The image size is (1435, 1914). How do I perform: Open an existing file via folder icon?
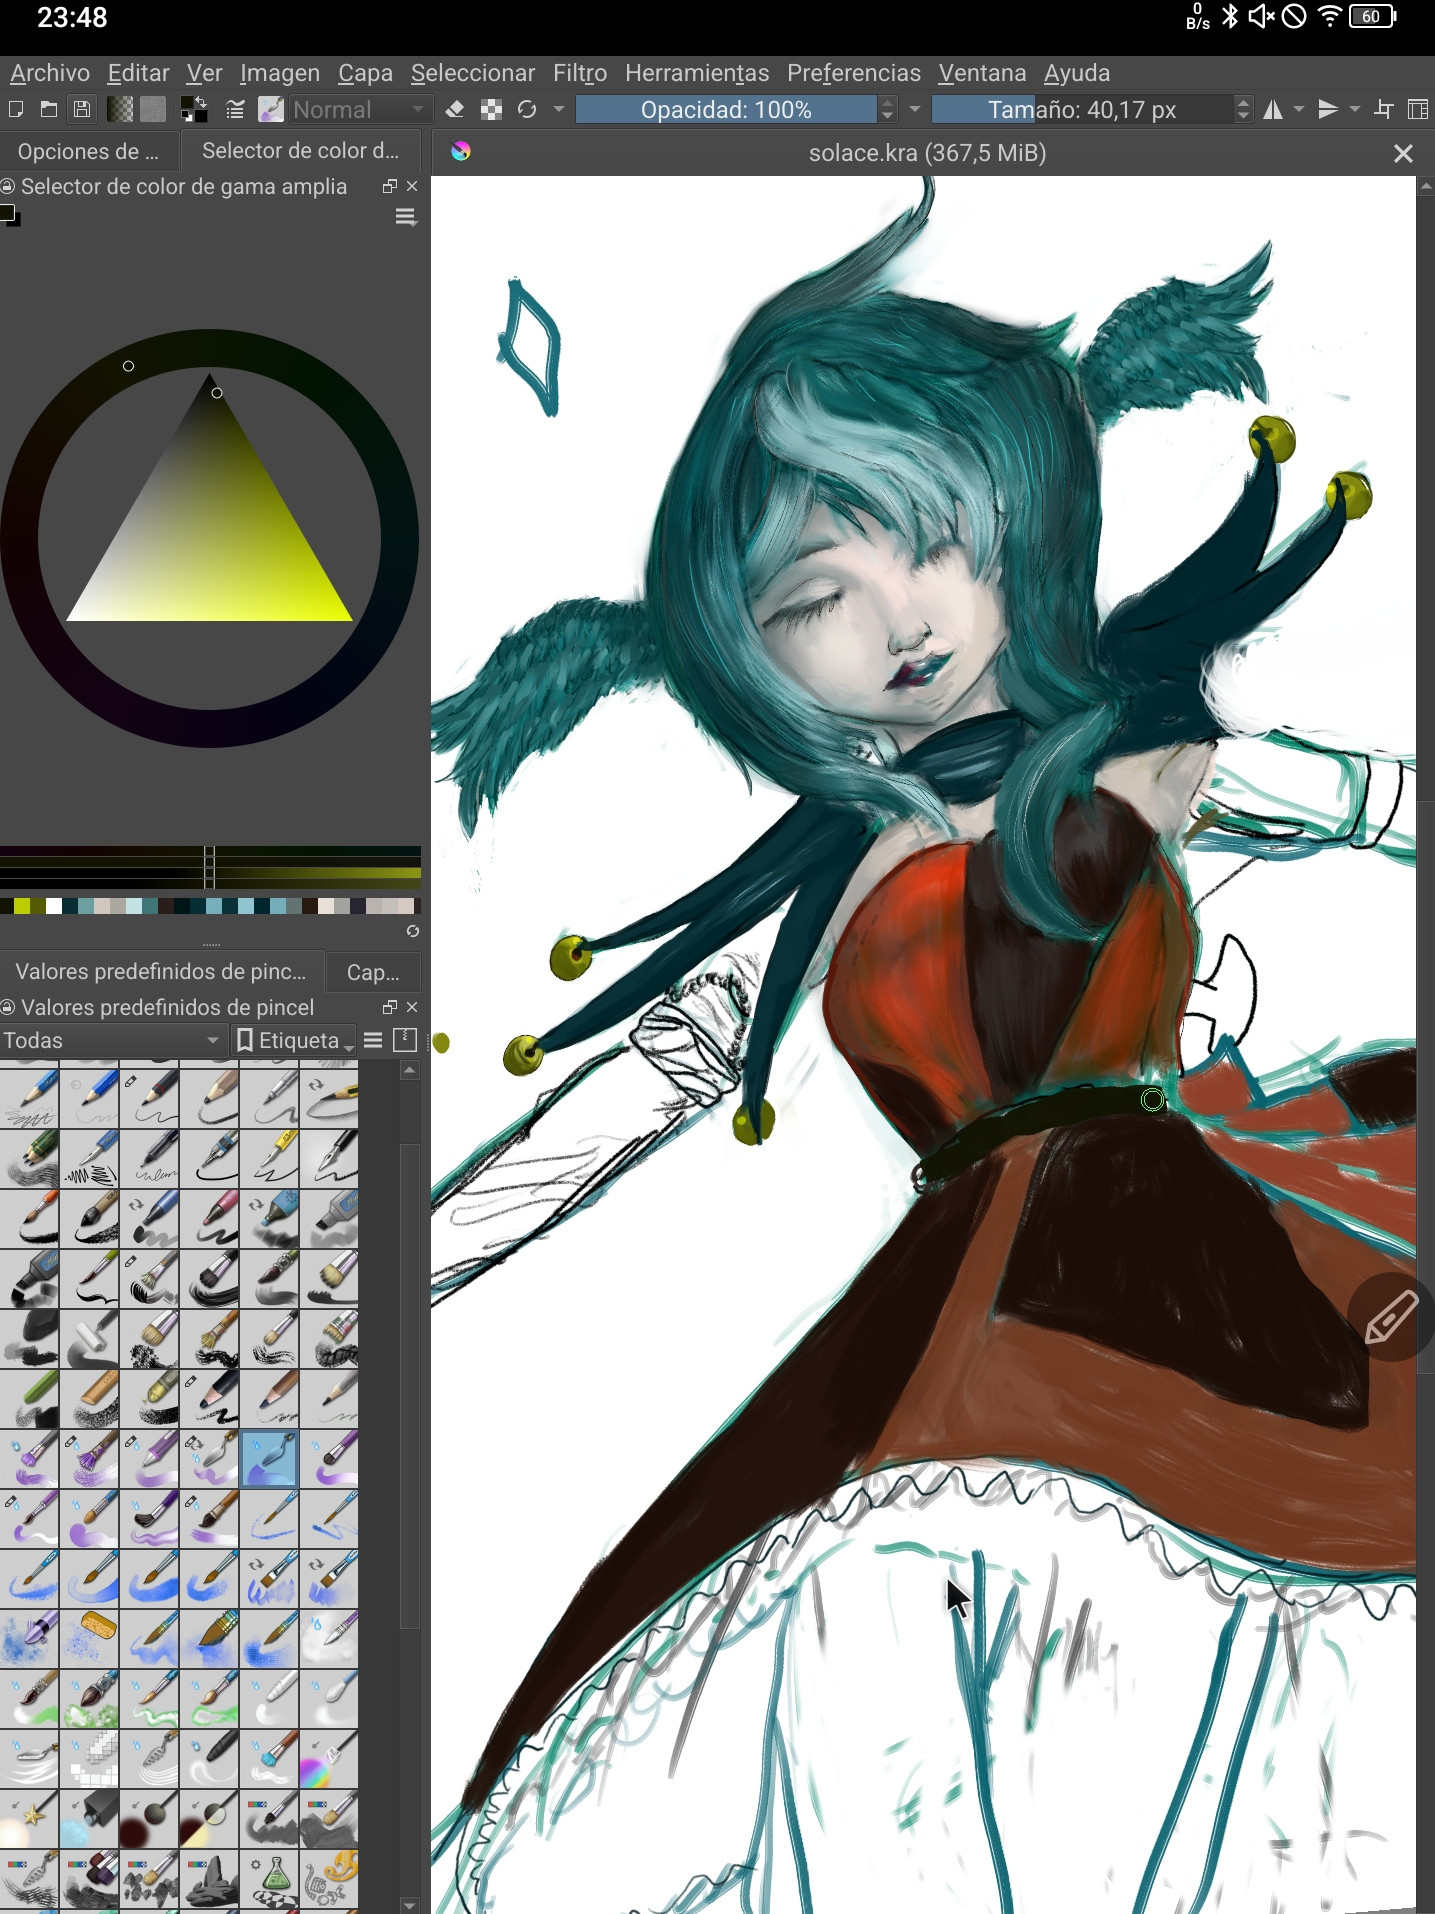[48, 110]
